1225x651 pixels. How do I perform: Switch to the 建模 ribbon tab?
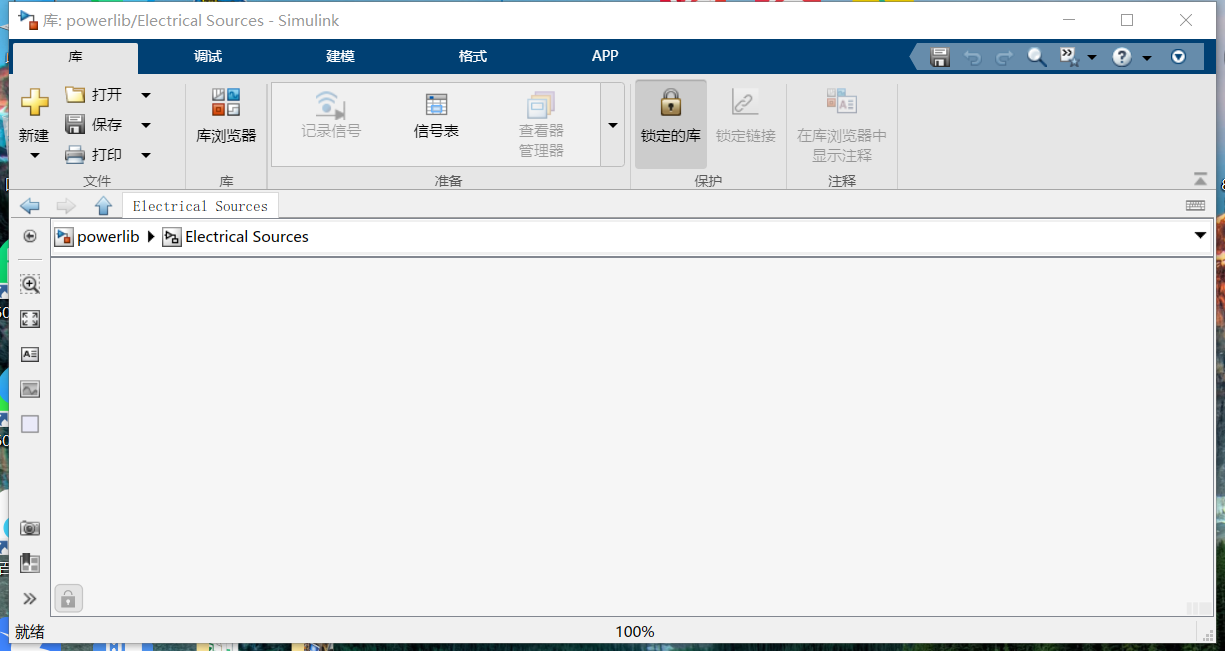point(340,56)
